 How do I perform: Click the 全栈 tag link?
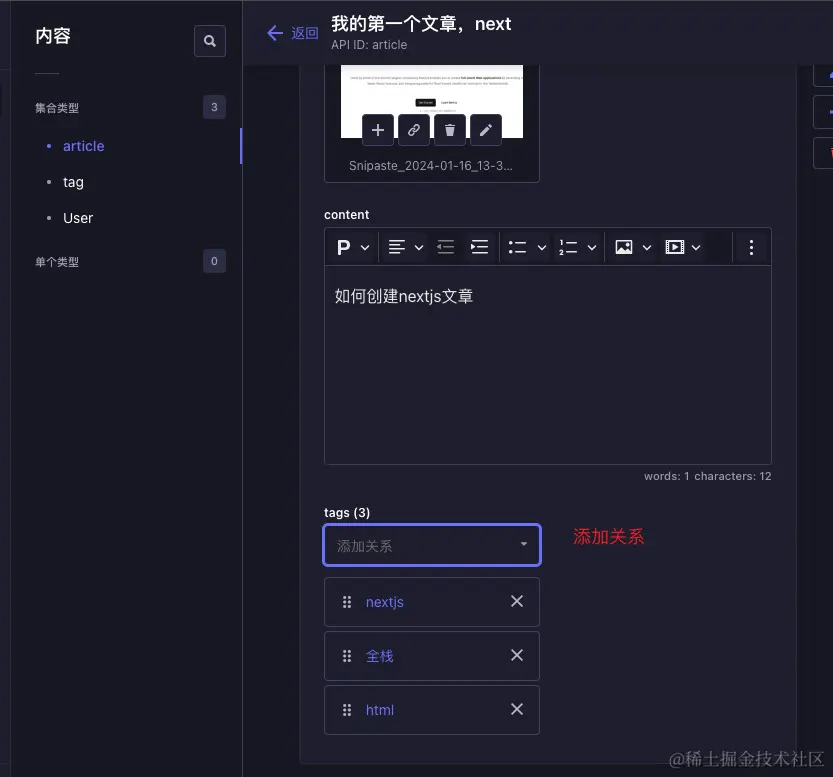(379, 656)
